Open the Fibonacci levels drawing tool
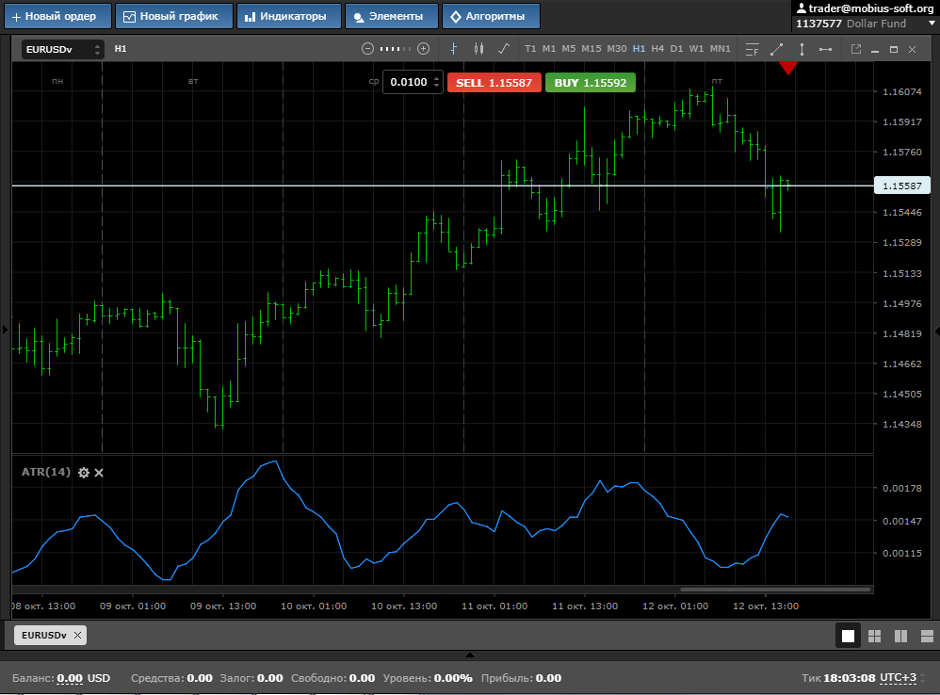940x695 pixels. tap(752, 49)
